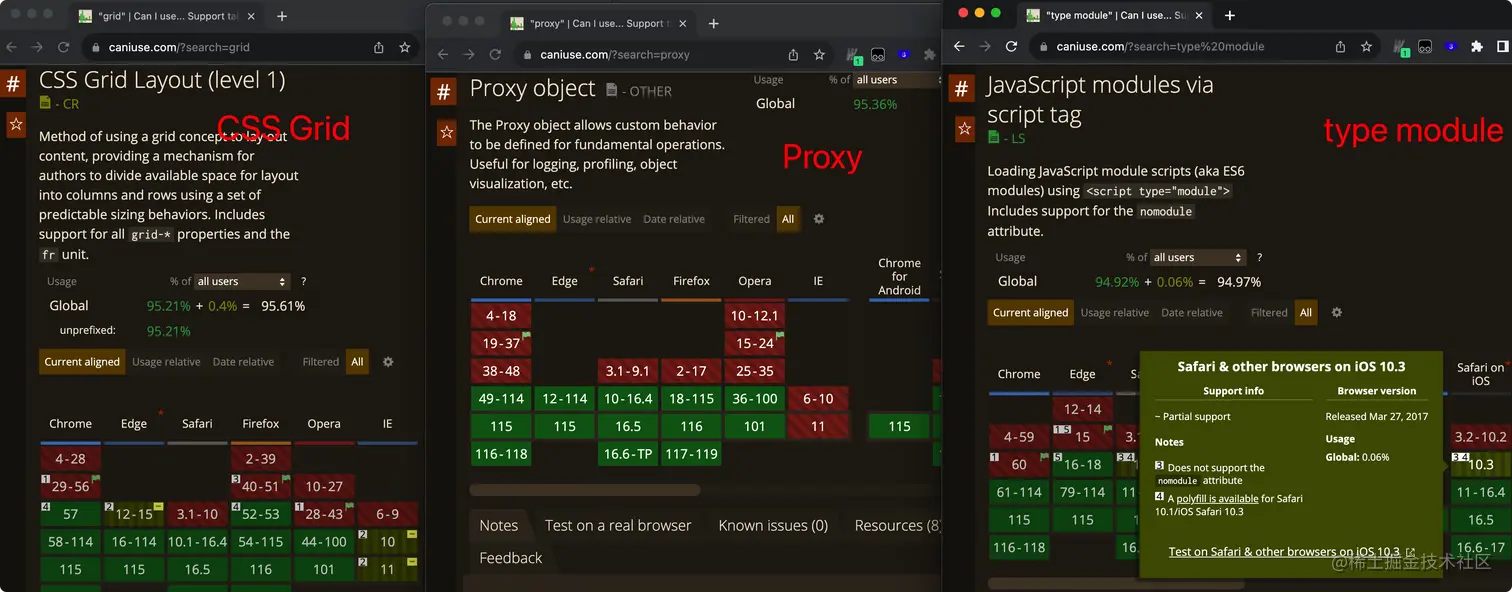
Task: Click the Chrome 49-114 cell in proxy table
Action: click(501, 398)
